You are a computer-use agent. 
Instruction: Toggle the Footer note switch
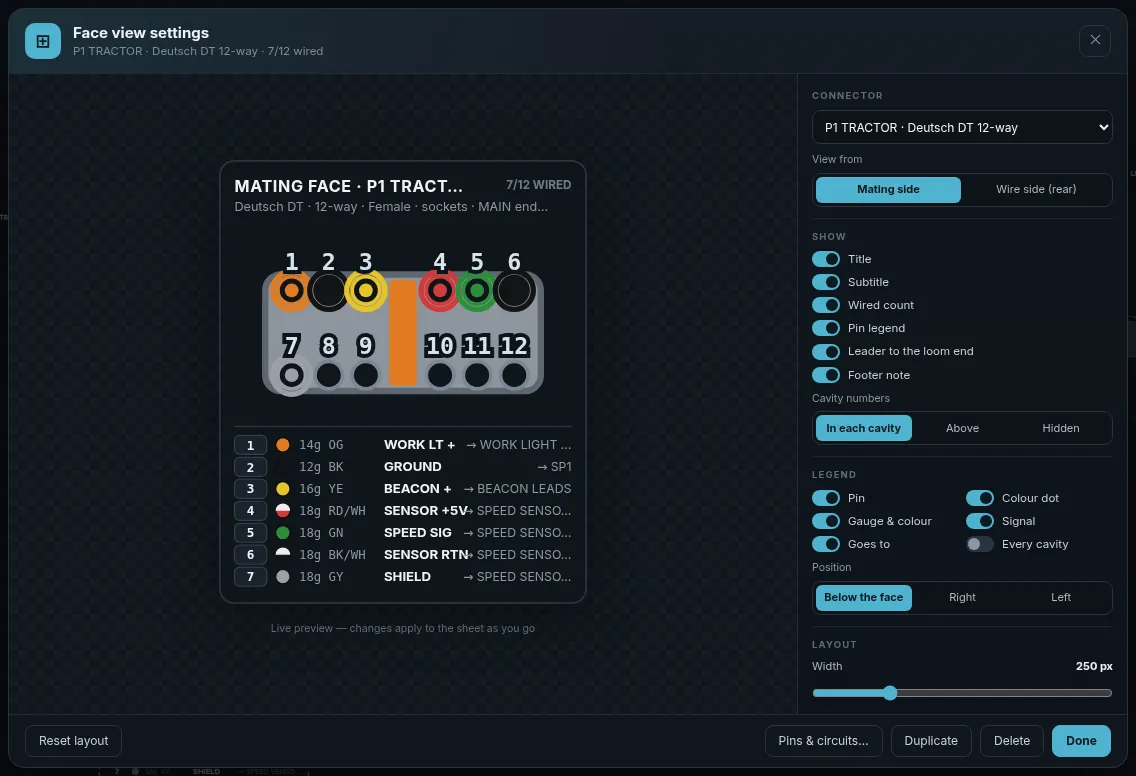(x=825, y=375)
